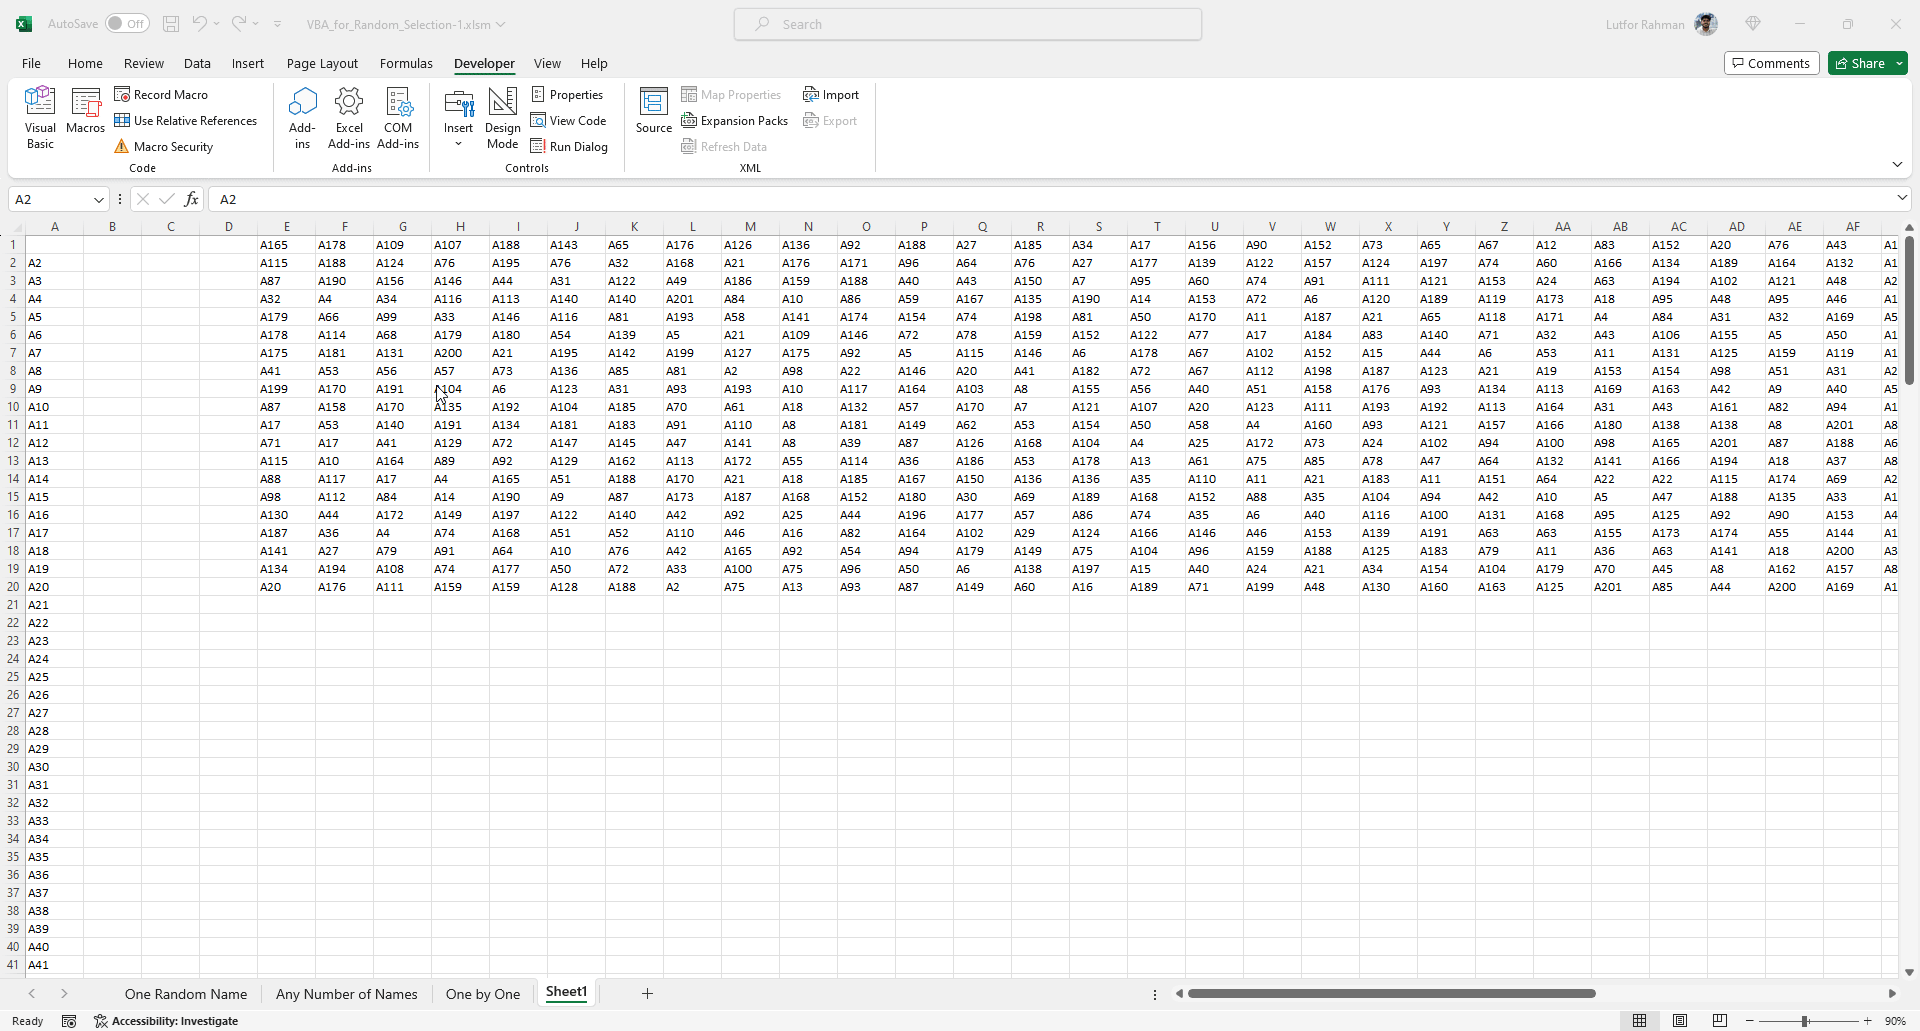
Task: Switch to Page Break Preview
Action: click(x=1720, y=1021)
